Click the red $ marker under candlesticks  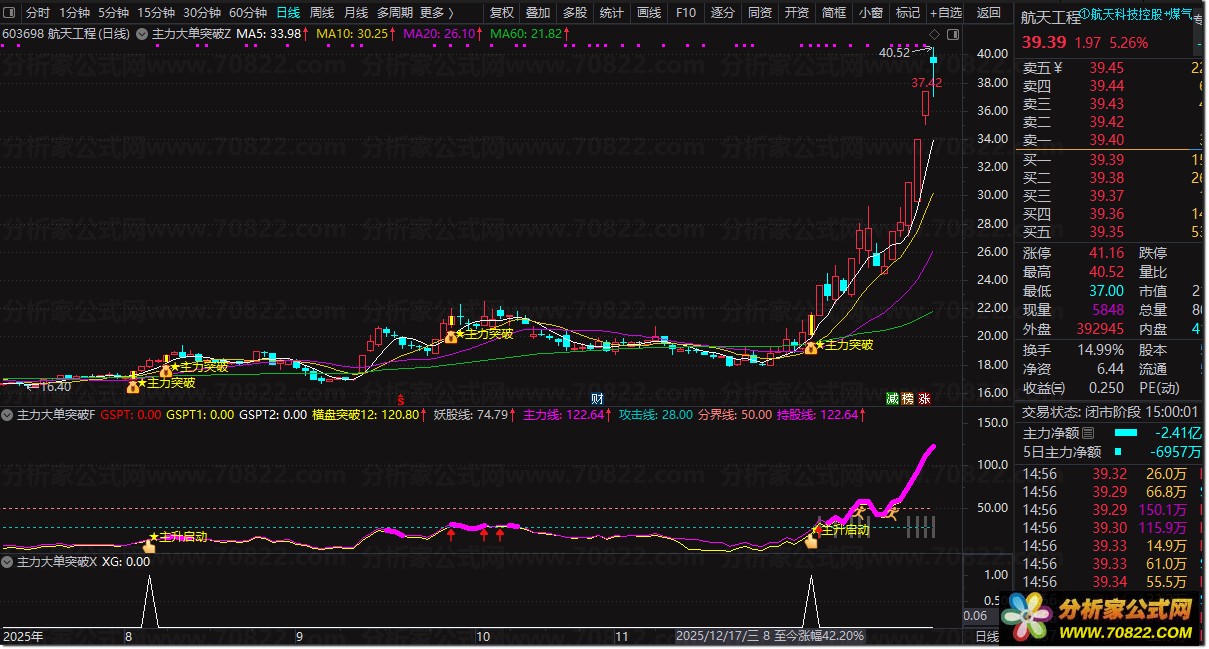click(401, 398)
